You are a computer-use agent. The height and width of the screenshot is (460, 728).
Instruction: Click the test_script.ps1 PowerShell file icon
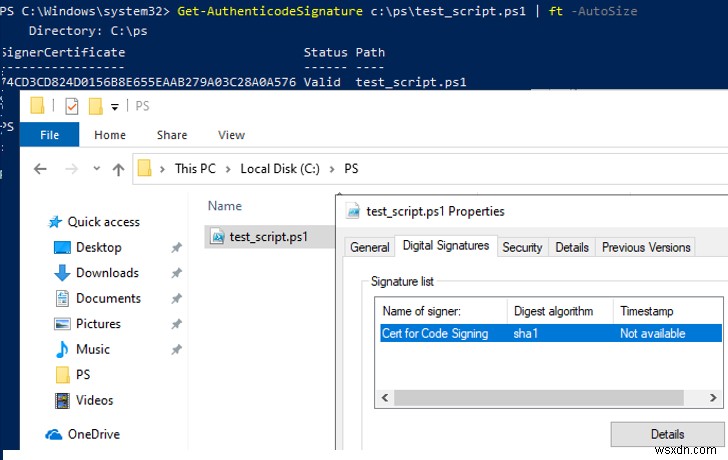217,237
